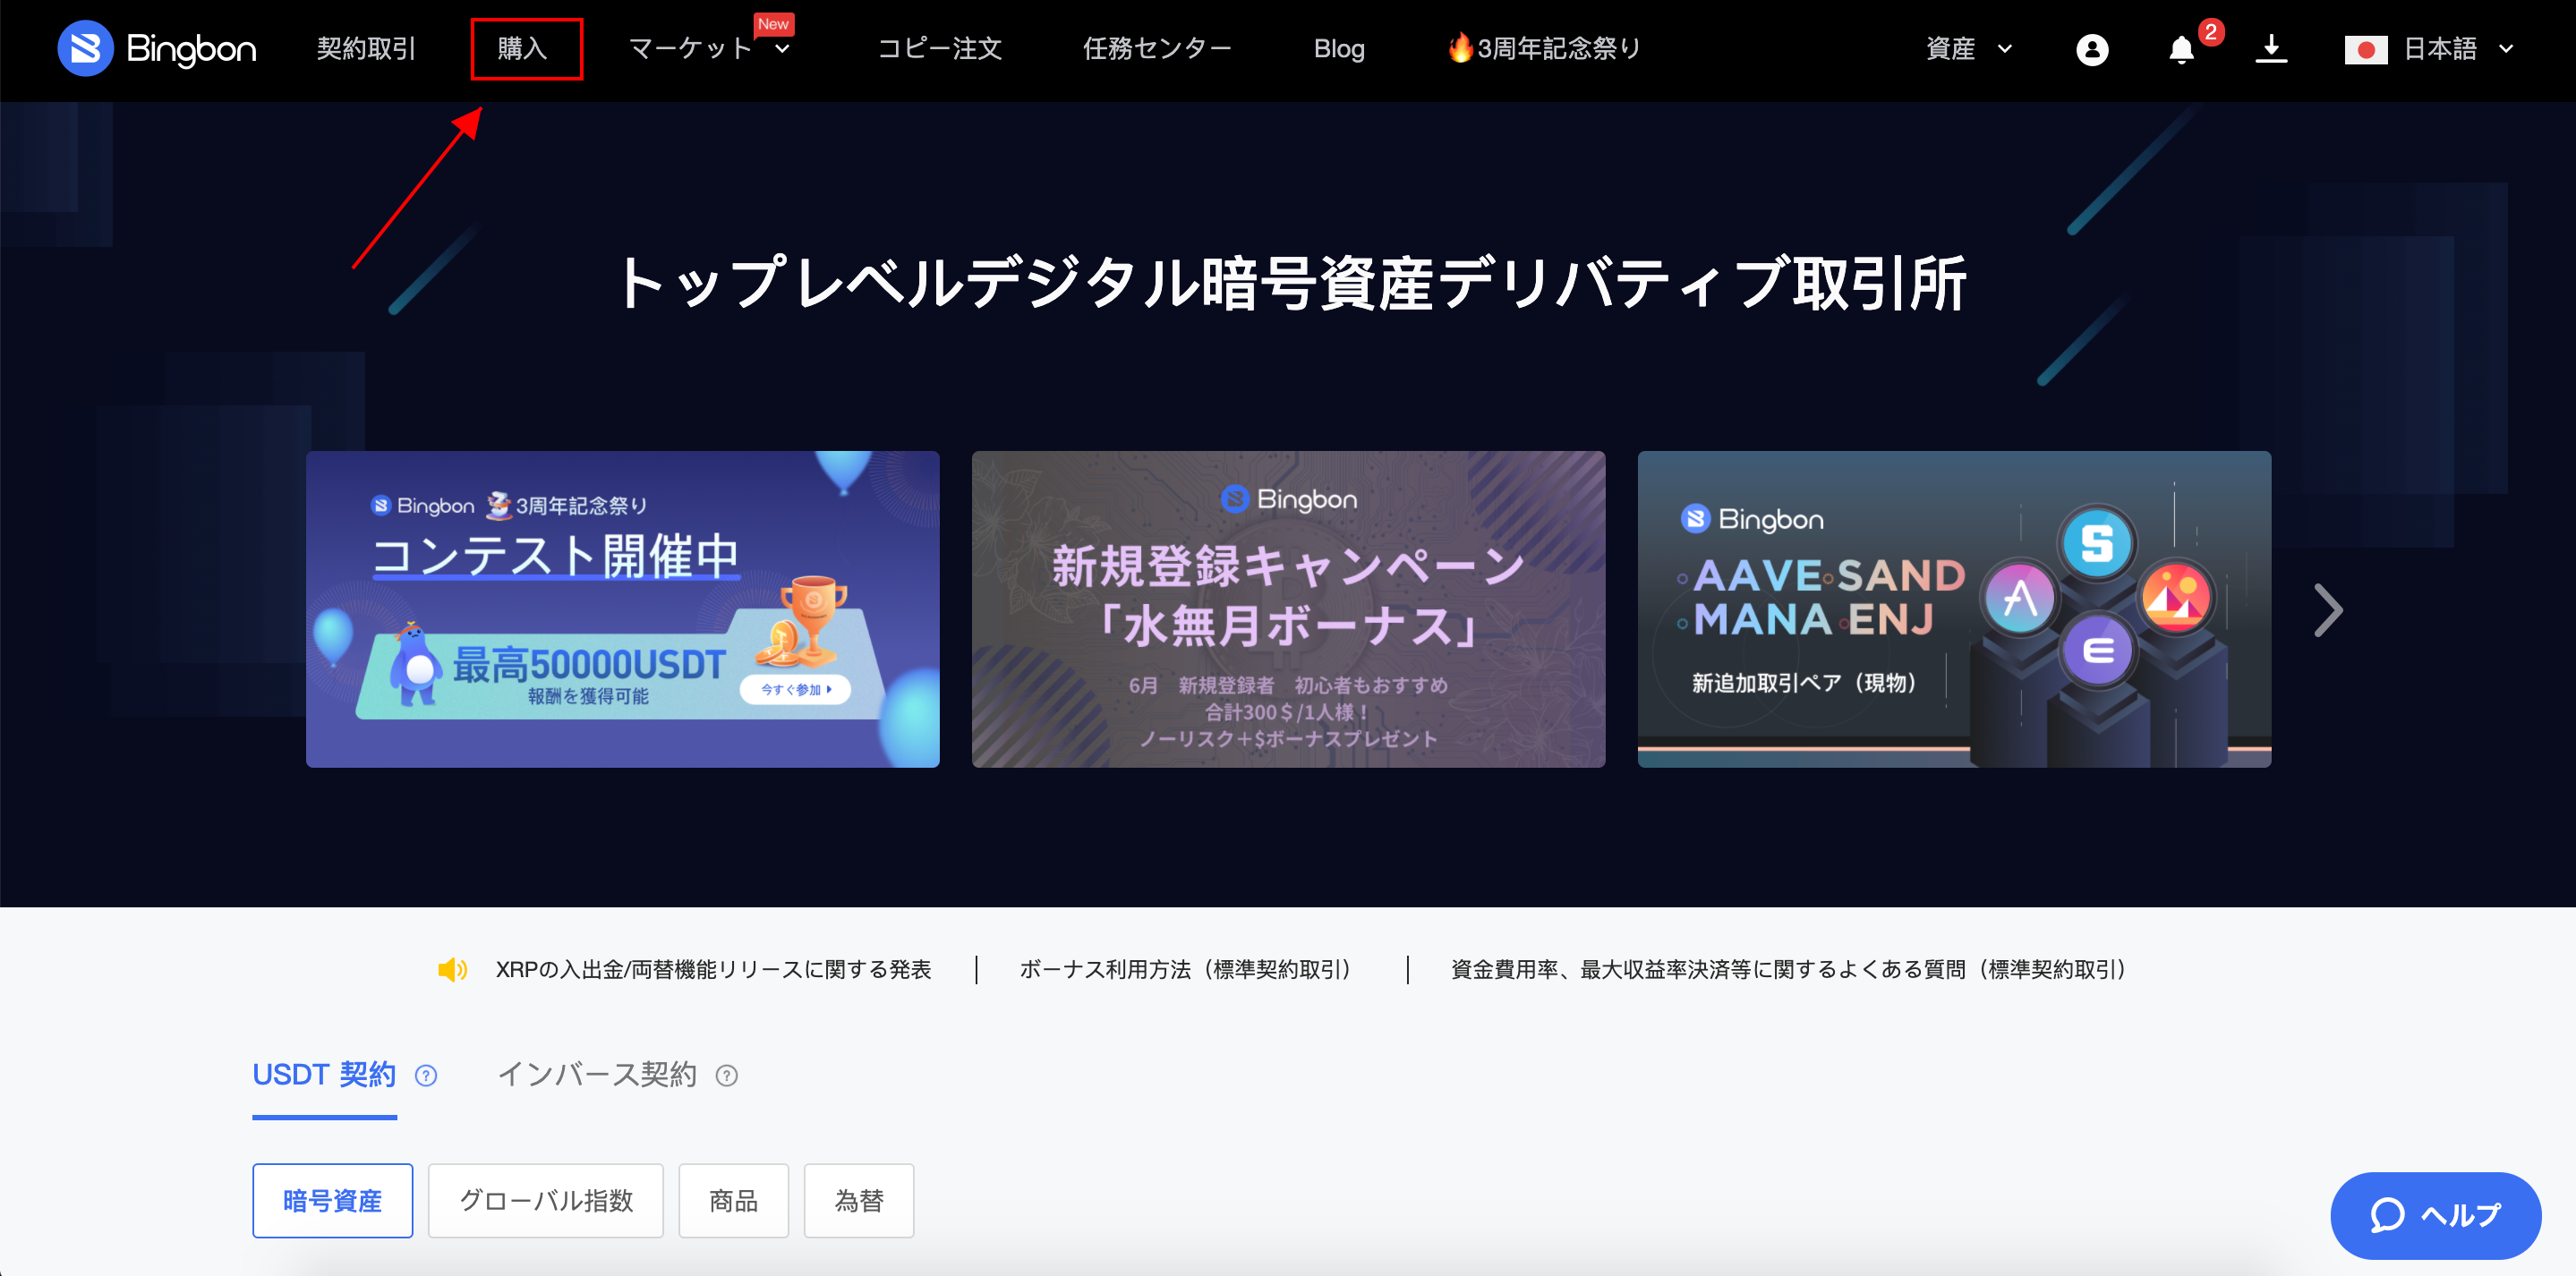This screenshot has width=2576, height=1276.
Task: Open 任務センター from the top menu
Action: [1157, 49]
